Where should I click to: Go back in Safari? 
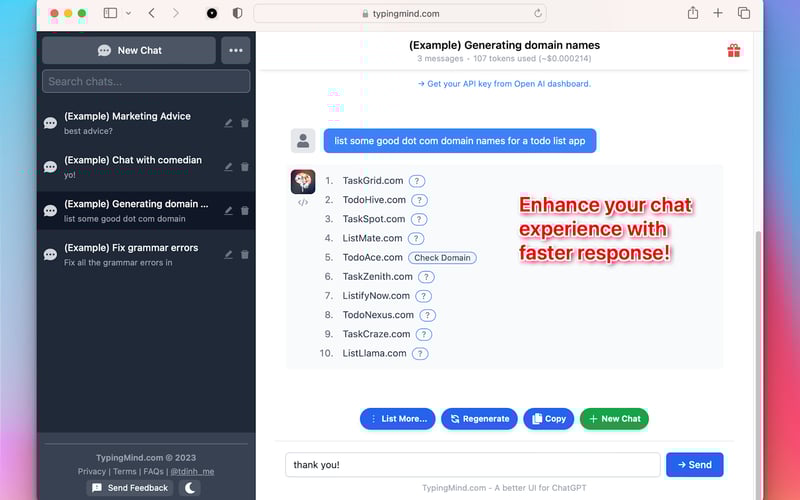152,13
